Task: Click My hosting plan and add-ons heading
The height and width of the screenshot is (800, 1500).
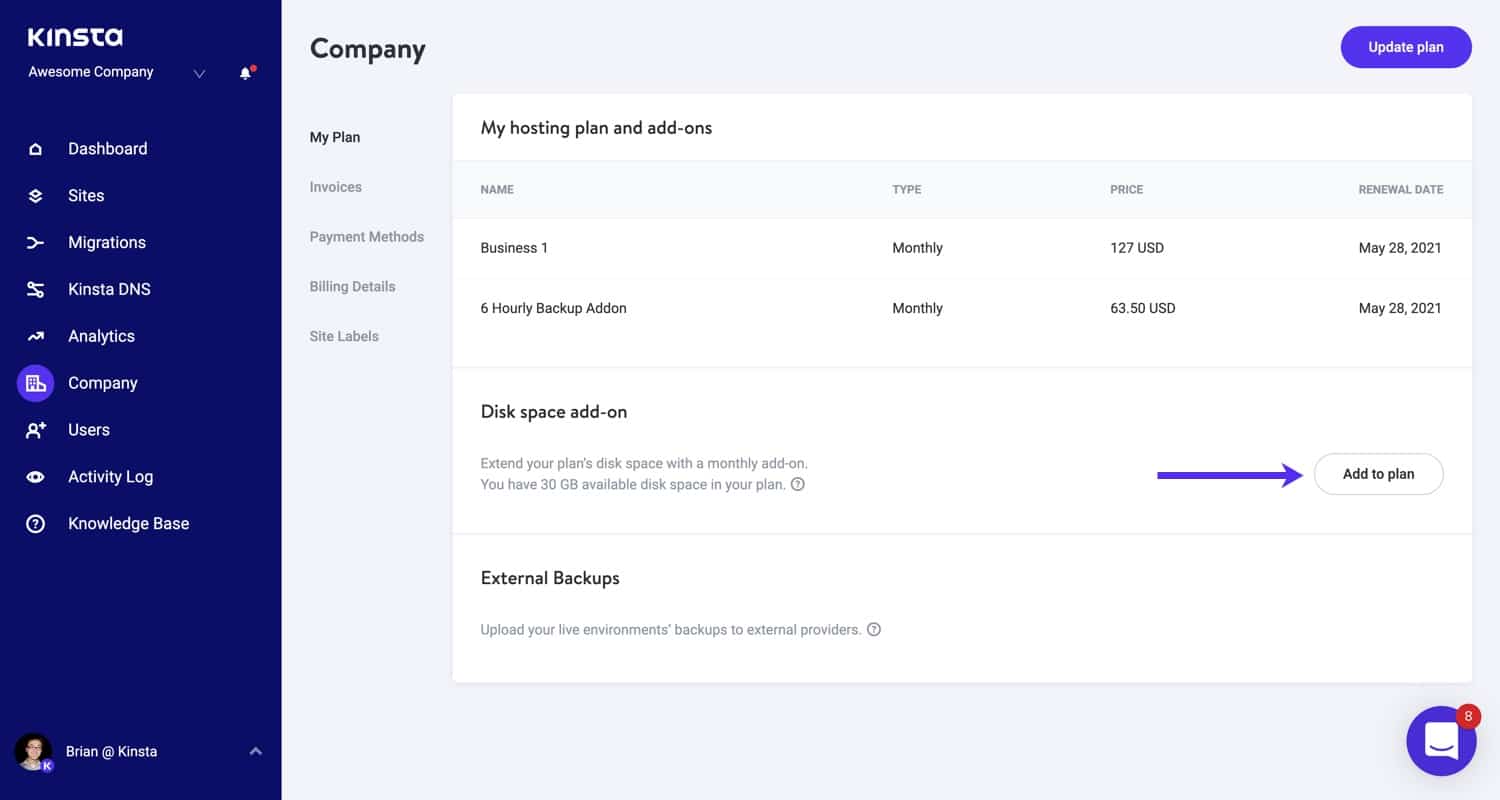Action: (x=596, y=128)
